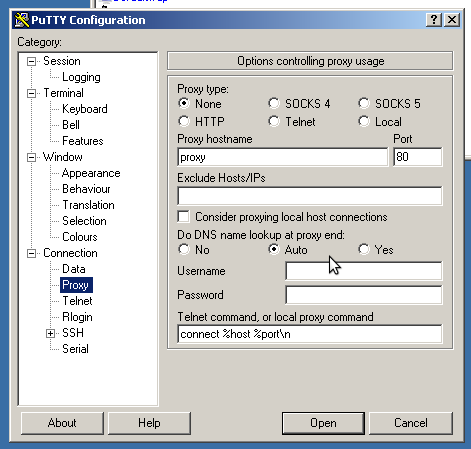Close the PuTTY Configuration dialog with X
471x449 pixels.
pyautogui.click(x=452, y=20)
